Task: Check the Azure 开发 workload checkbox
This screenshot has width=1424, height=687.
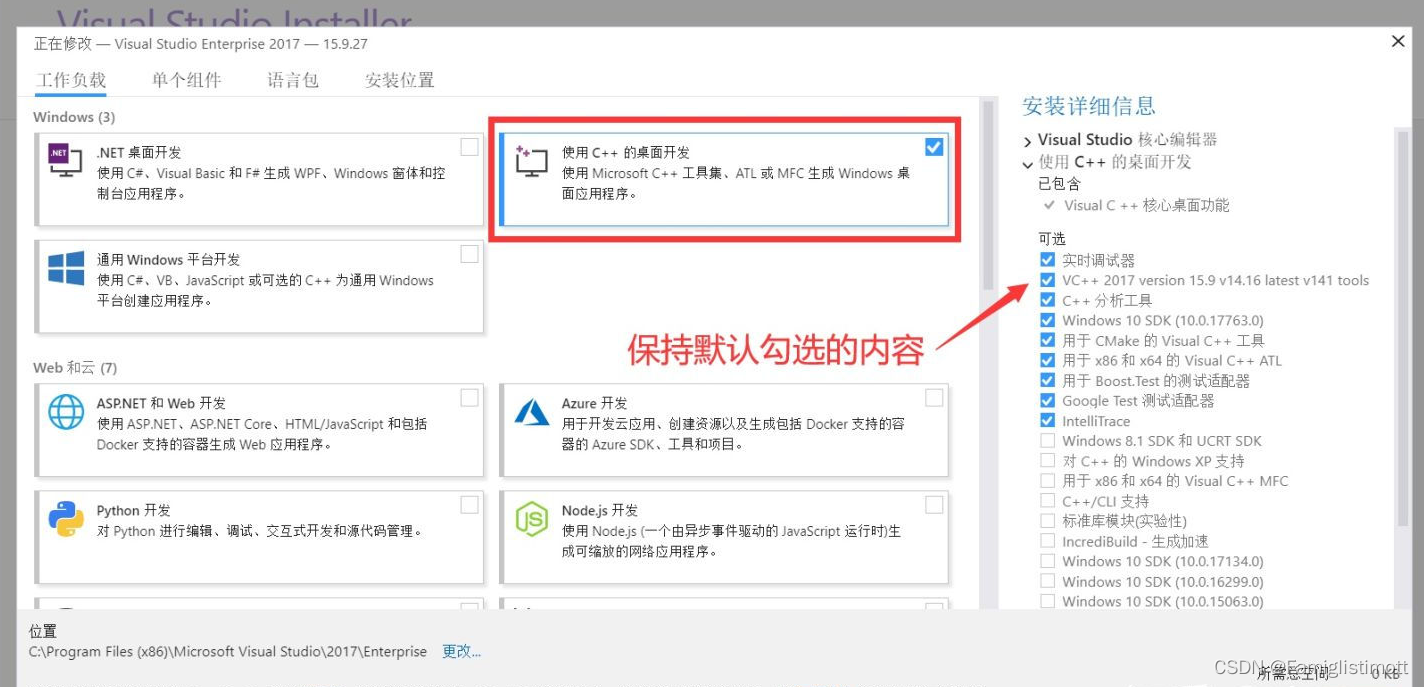Action: click(x=933, y=398)
